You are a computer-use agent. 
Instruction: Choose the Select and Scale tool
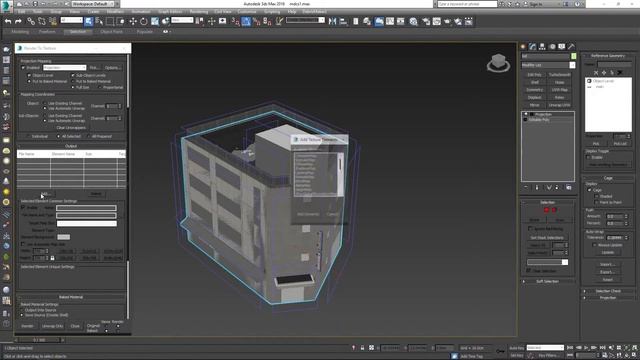[x=155, y=21]
